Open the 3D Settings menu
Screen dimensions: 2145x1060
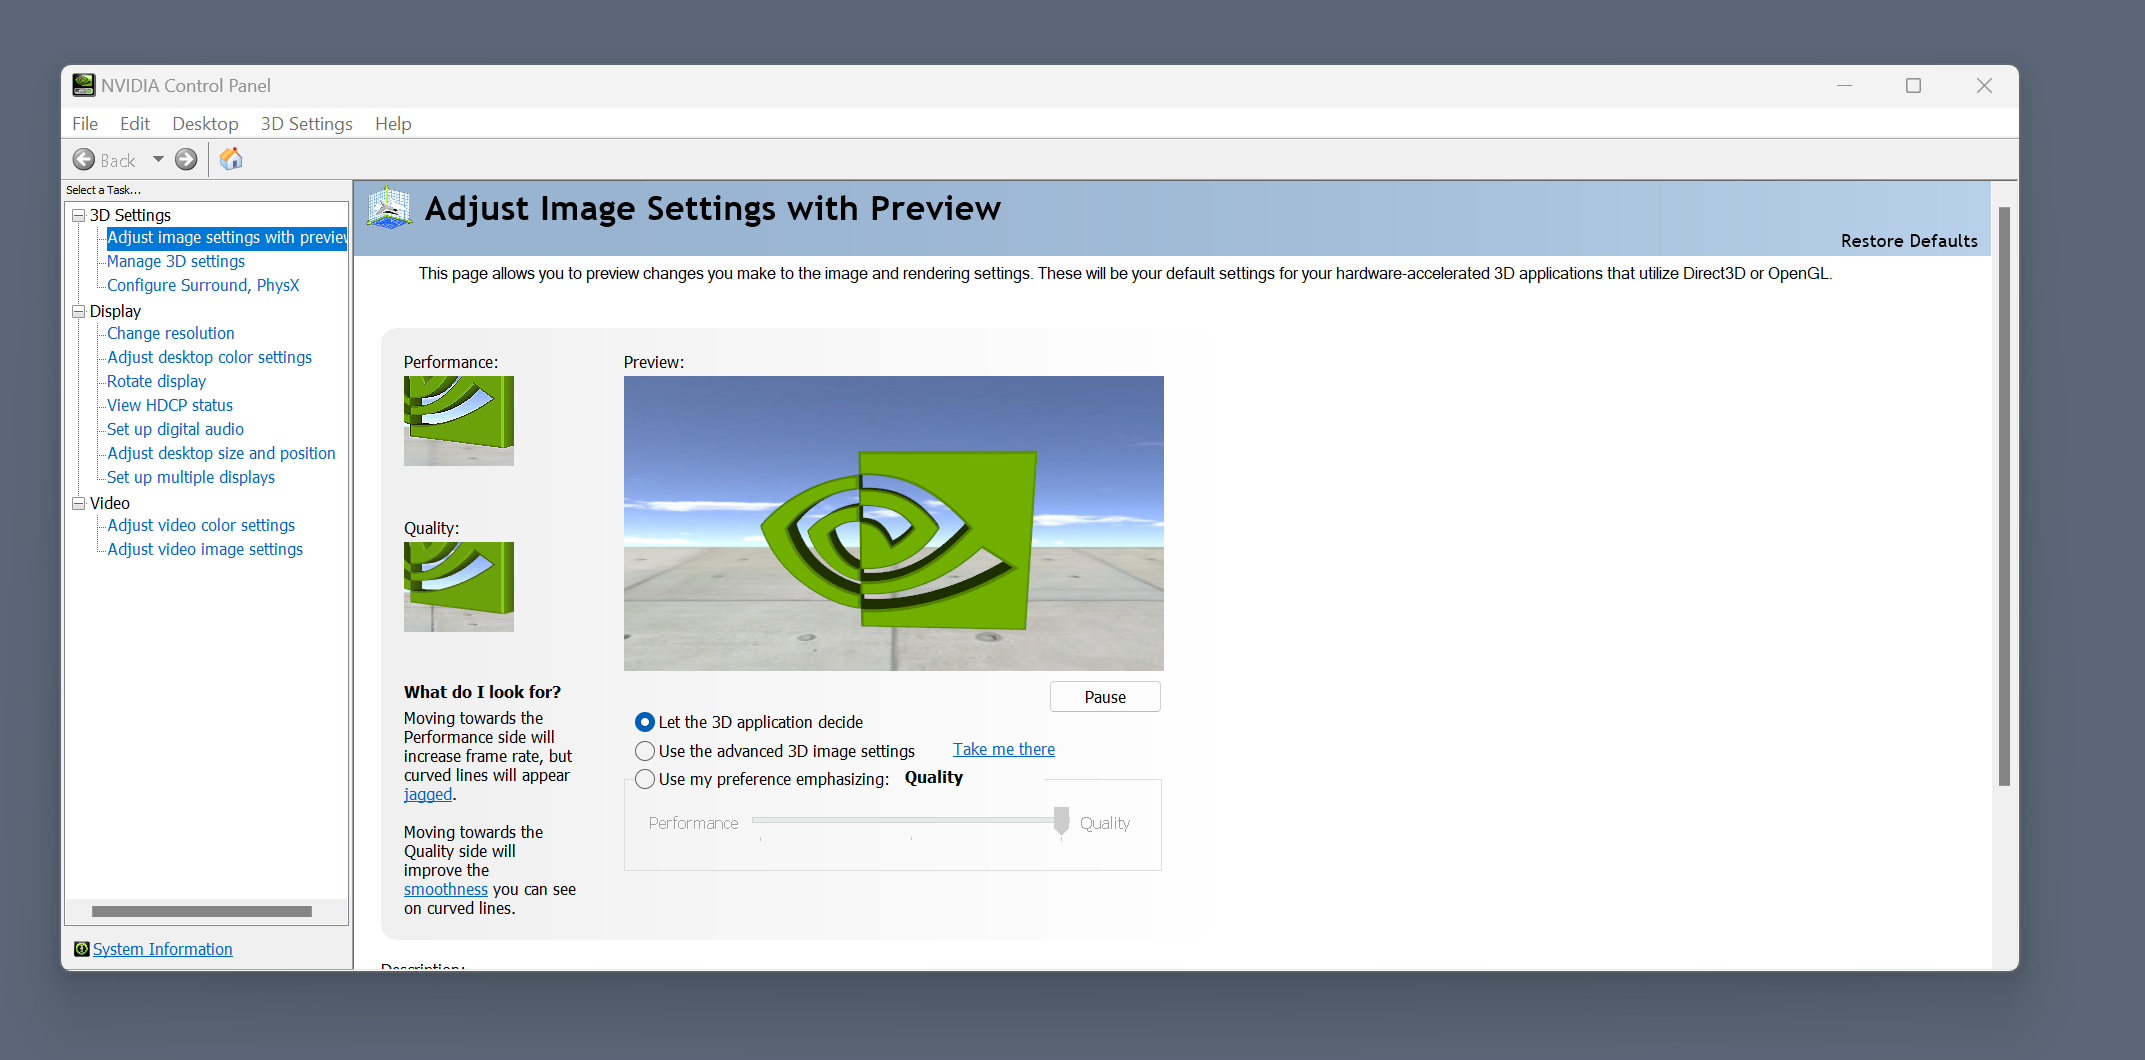click(x=307, y=124)
